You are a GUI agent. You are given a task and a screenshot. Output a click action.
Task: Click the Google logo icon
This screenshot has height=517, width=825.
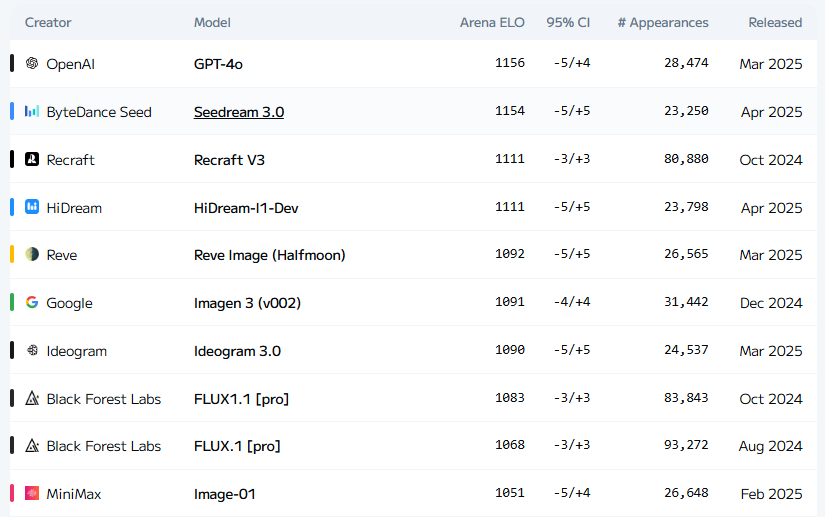[x=32, y=302]
